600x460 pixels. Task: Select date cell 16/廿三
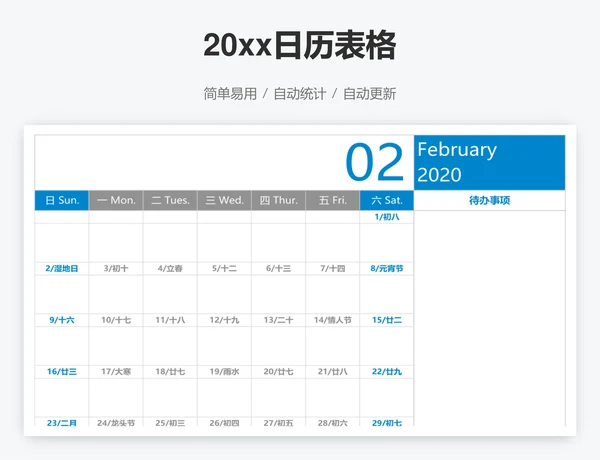62,372
